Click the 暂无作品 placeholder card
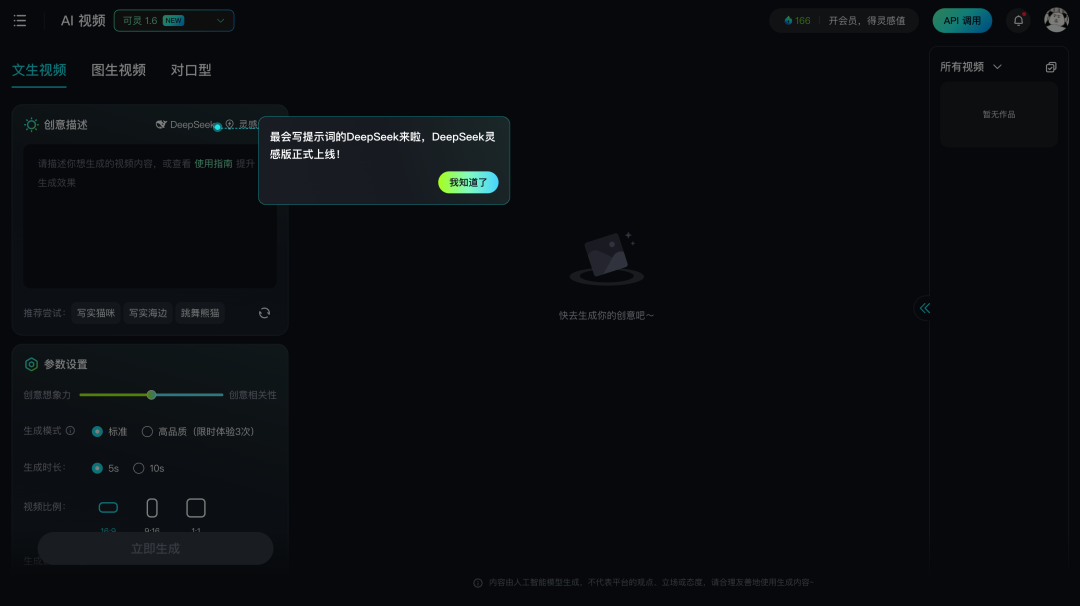 [x=999, y=114]
